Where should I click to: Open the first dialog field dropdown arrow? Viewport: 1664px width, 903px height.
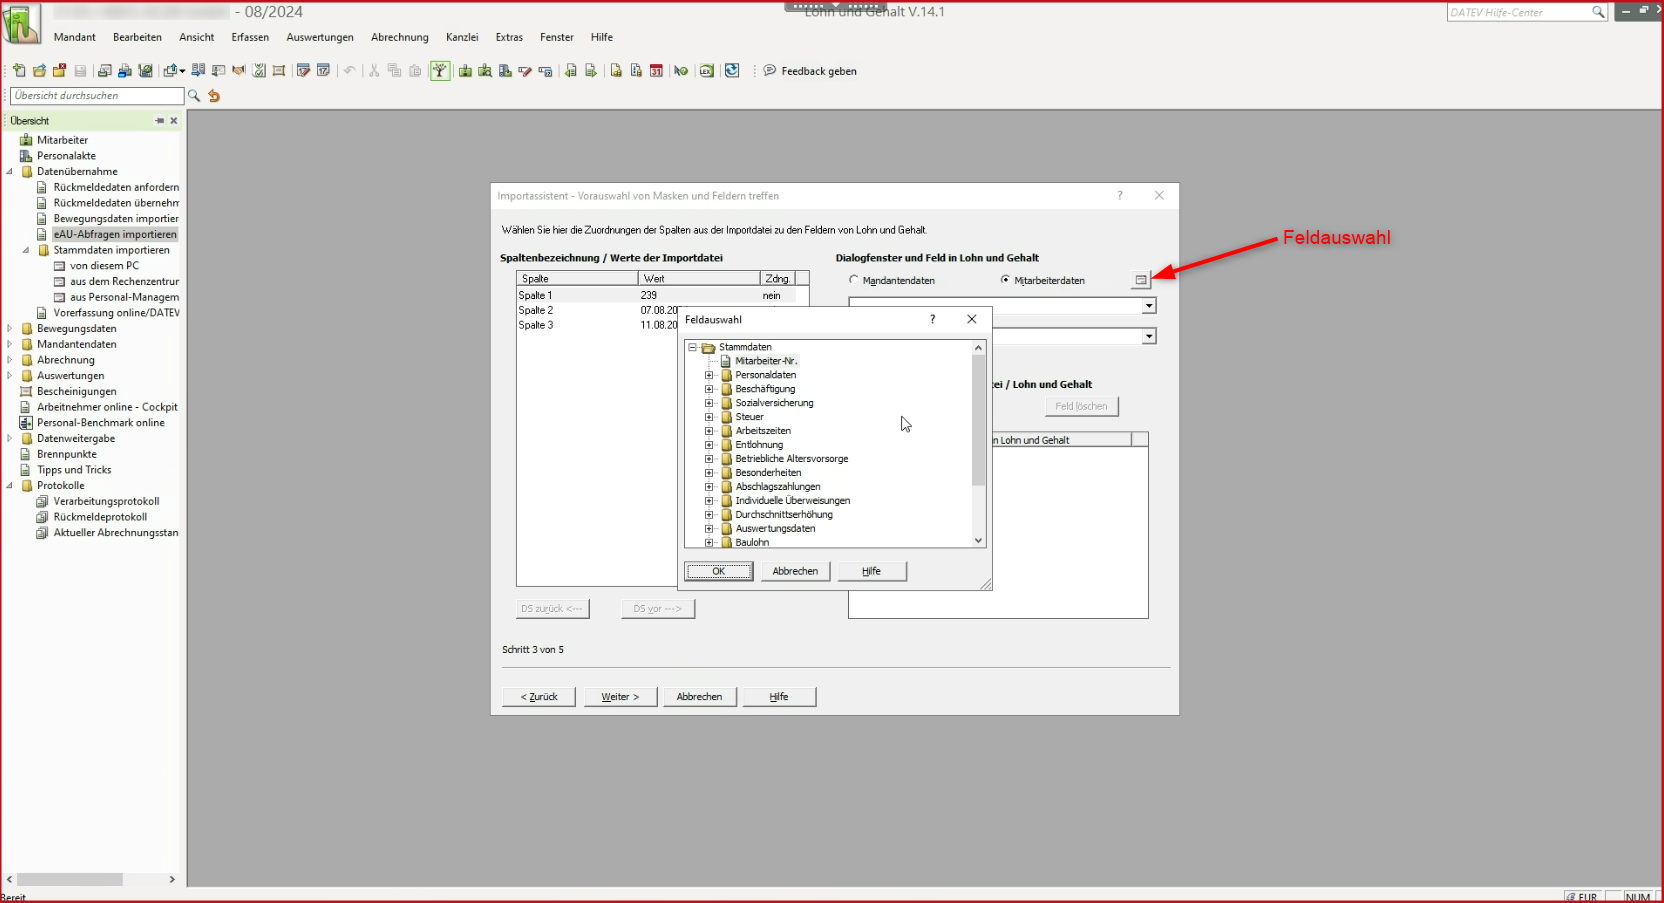[1149, 306]
